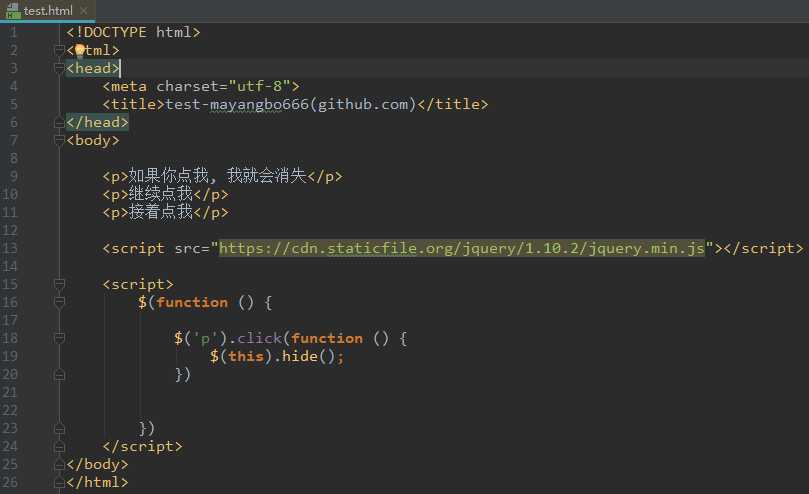Click line number 9 in the gutter
The image size is (809, 494).
pyautogui.click(x=11, y=176)
